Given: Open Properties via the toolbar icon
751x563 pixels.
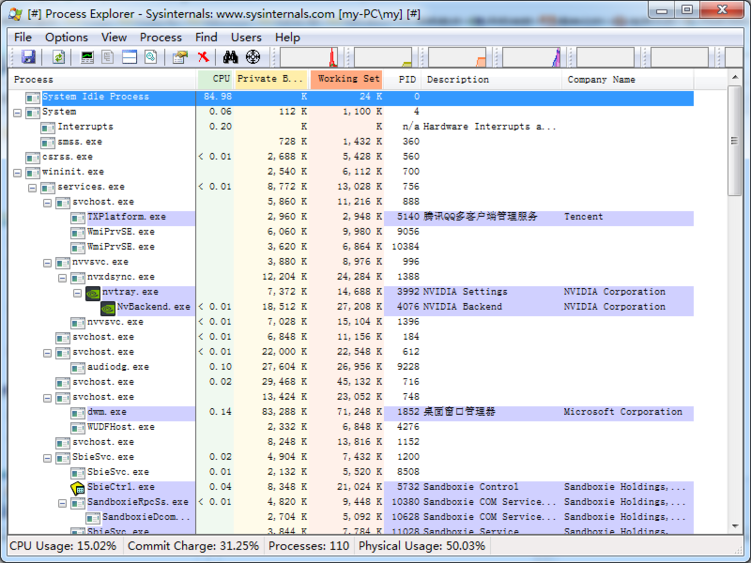Looking at the screenshot, I should pyautogui.click(x=180, y=57).
